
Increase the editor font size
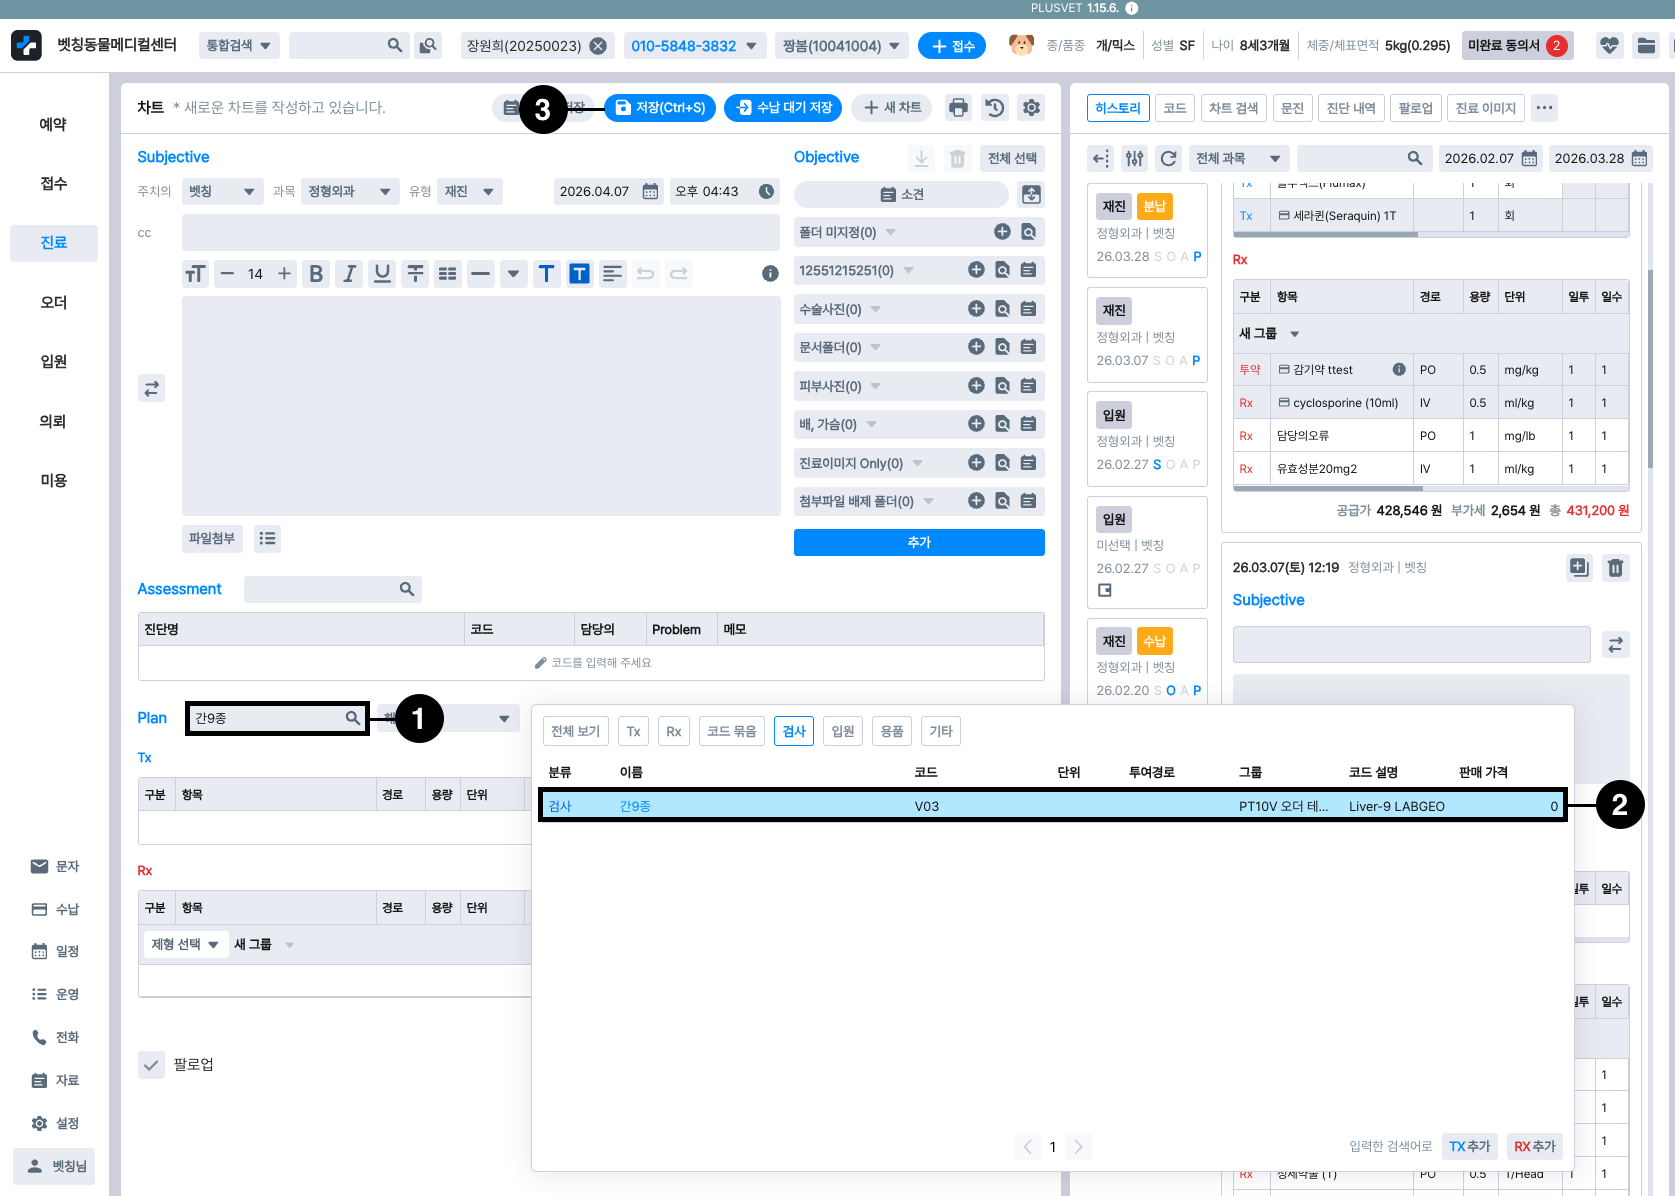(x=284, y=274)
